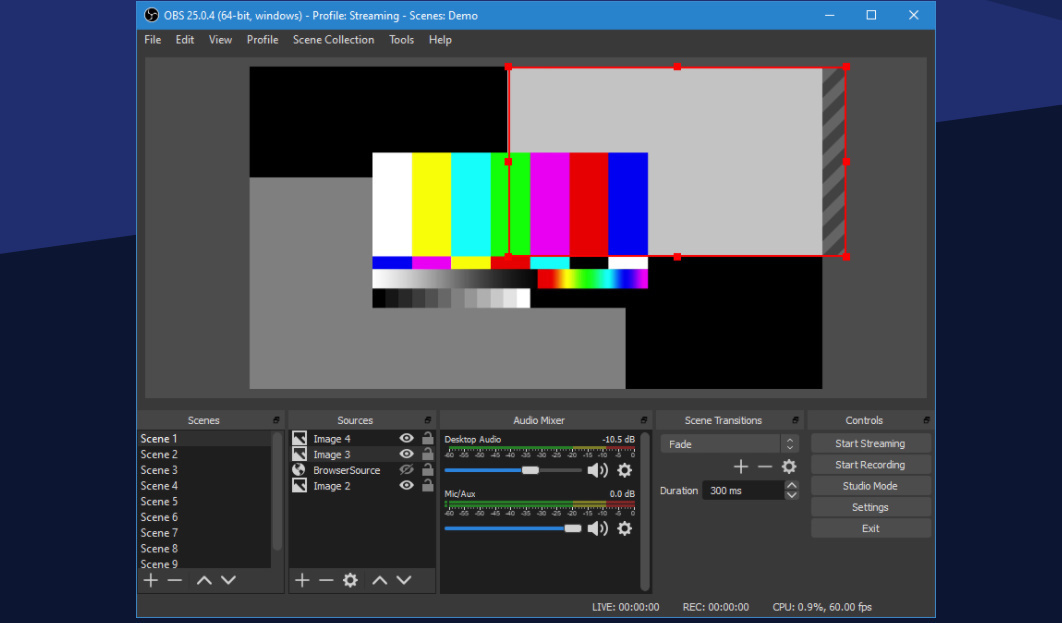Click the Scenes list scrollbar
The width and height of the screenshot is (1062, 623).
click(276, 492)
